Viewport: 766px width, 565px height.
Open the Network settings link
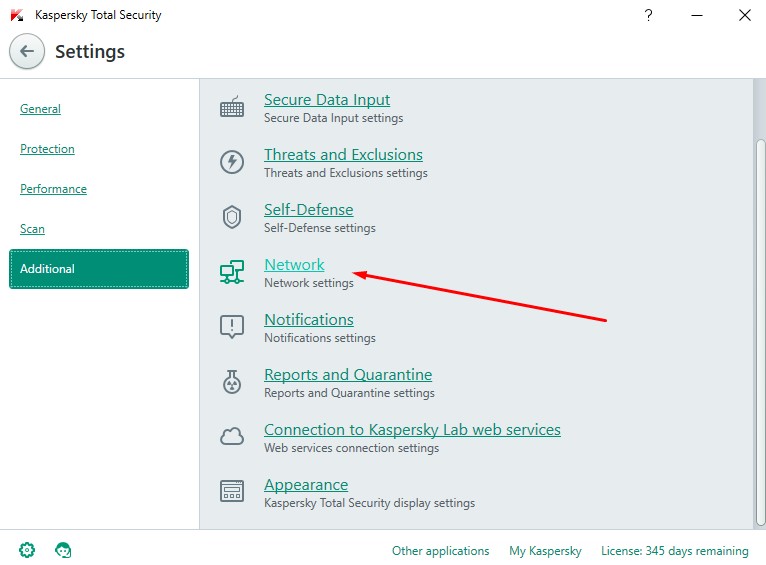(294, 265)
